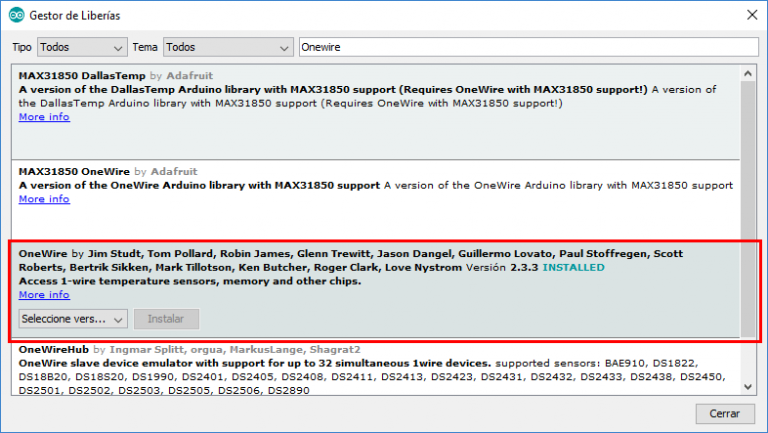The image size is (768, 433).
Task: Select the MAX31850 DallasTemp library entry
Action: (376, 112)
